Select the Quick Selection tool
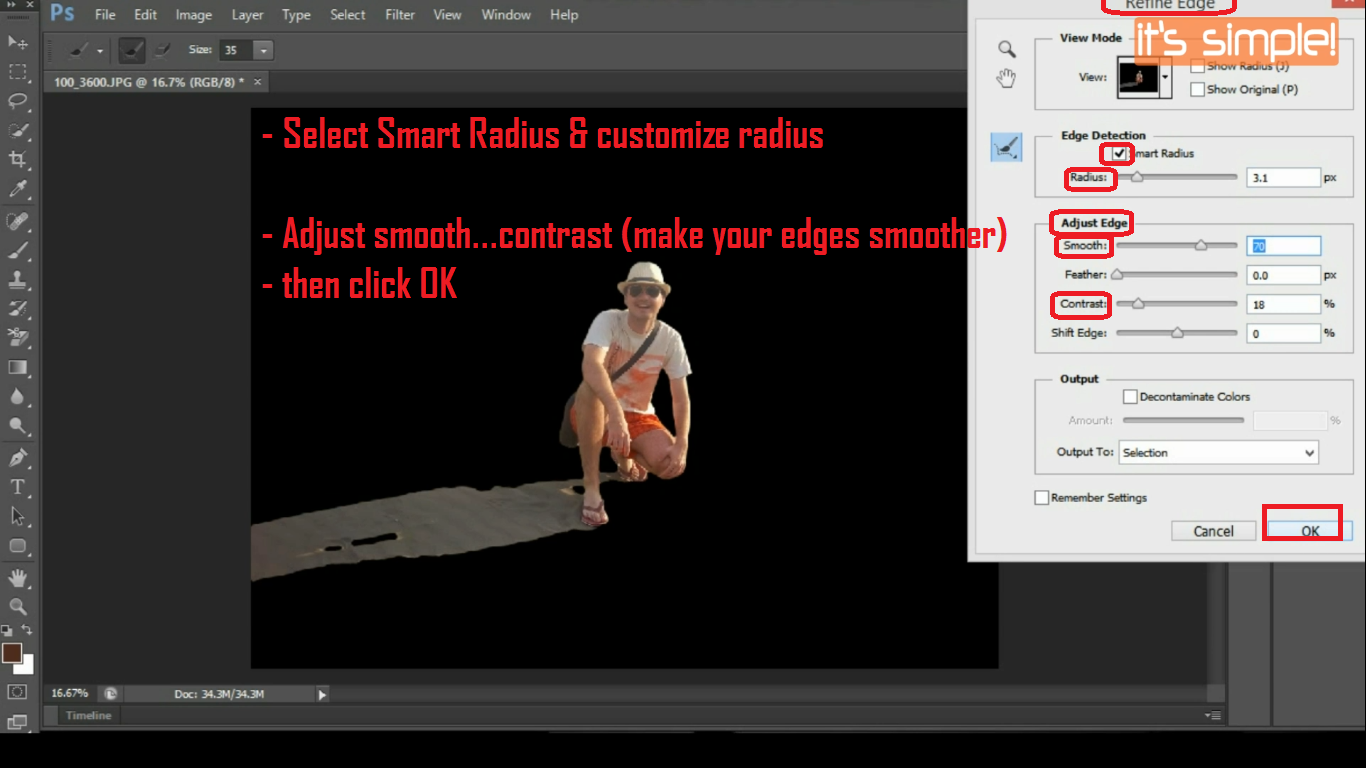The width and height of the screenshot is (1366, 768). tap(18, 131)
